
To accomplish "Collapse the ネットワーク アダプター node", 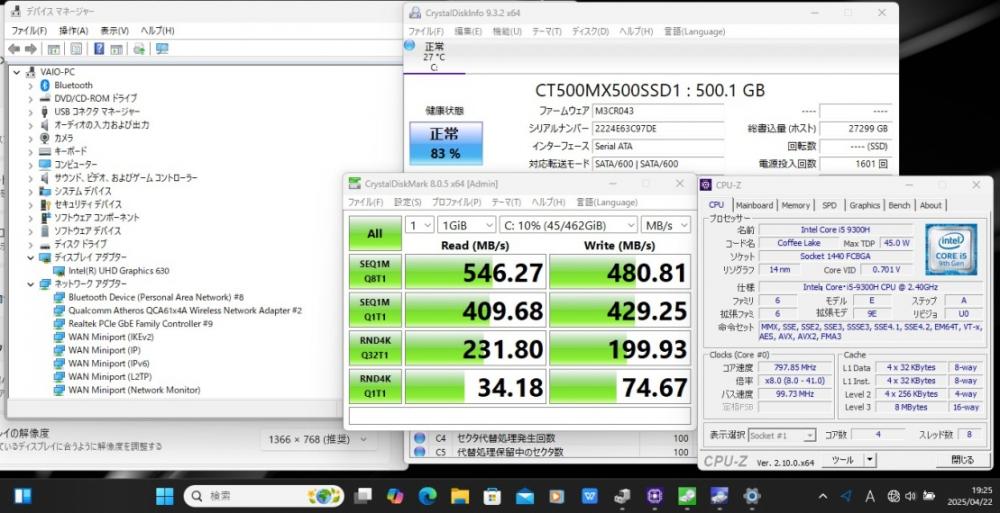I will [30, 284].
